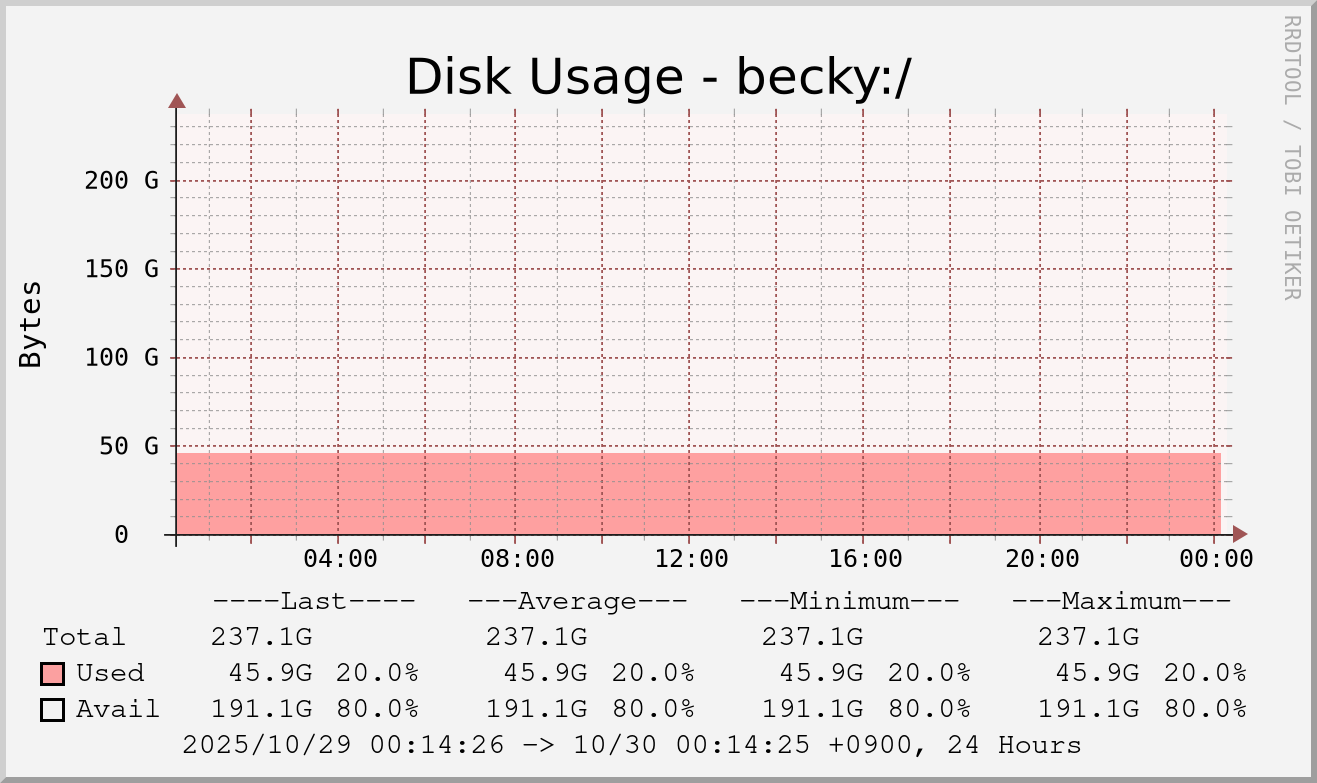Click the 'Disk Usage - becky:/' title

658,77
